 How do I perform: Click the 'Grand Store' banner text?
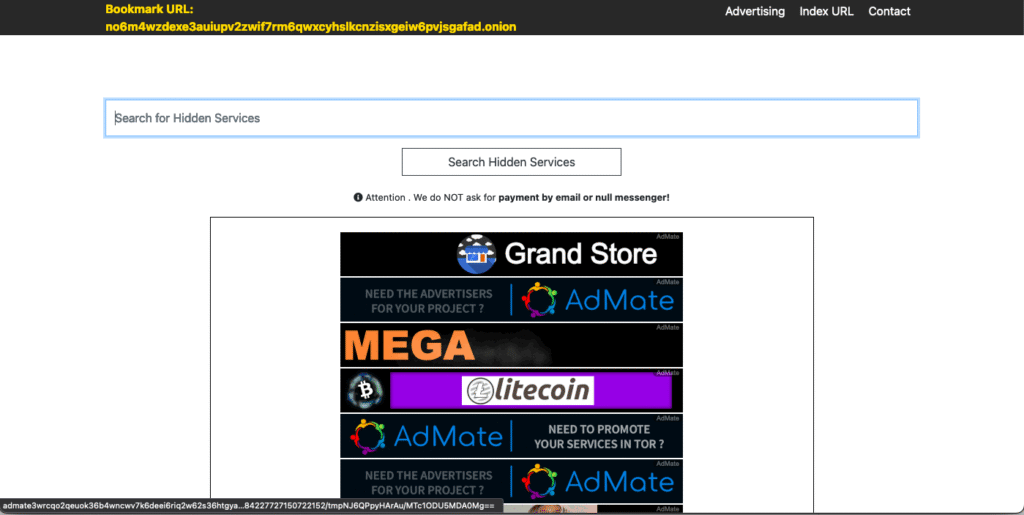click(x=581, y=254)
